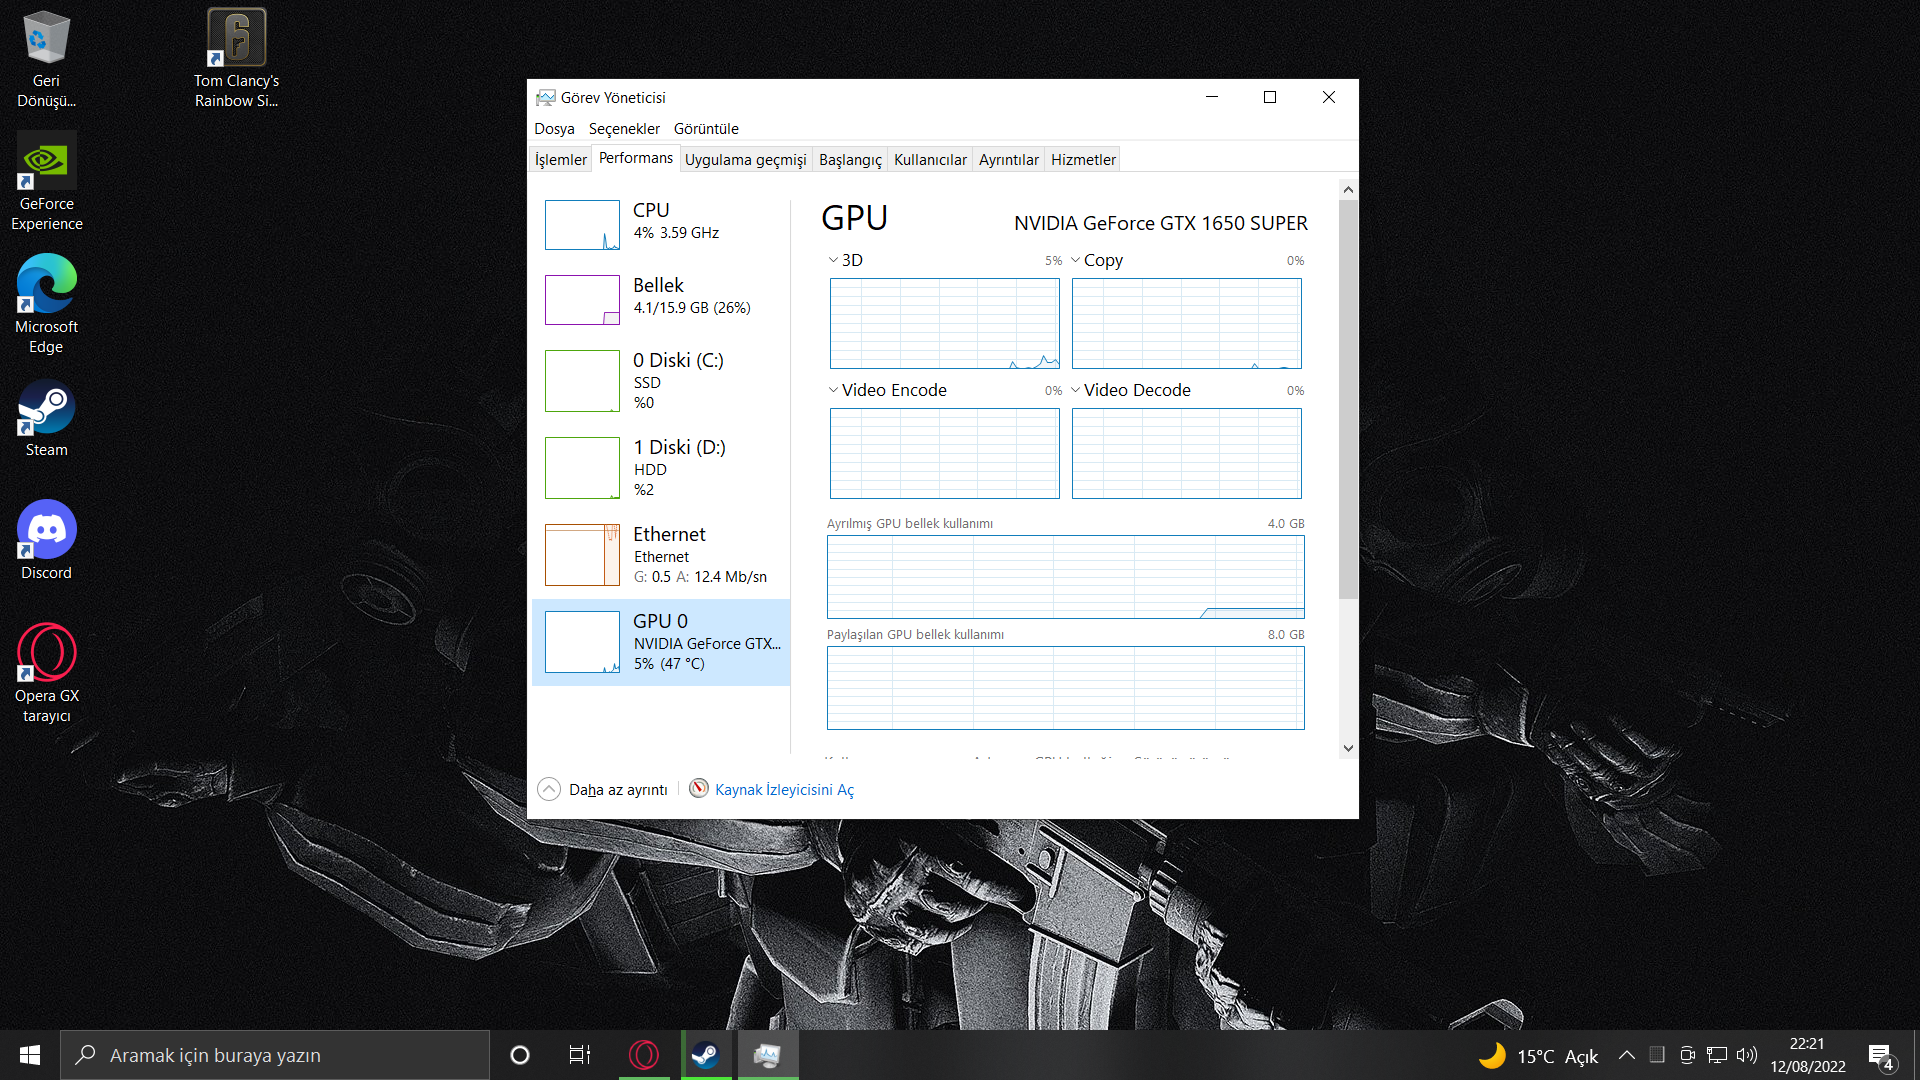Switch to the İşlemler tab
The image size is (1920, 1080).
pyautogui.click(x=560, y=160)
